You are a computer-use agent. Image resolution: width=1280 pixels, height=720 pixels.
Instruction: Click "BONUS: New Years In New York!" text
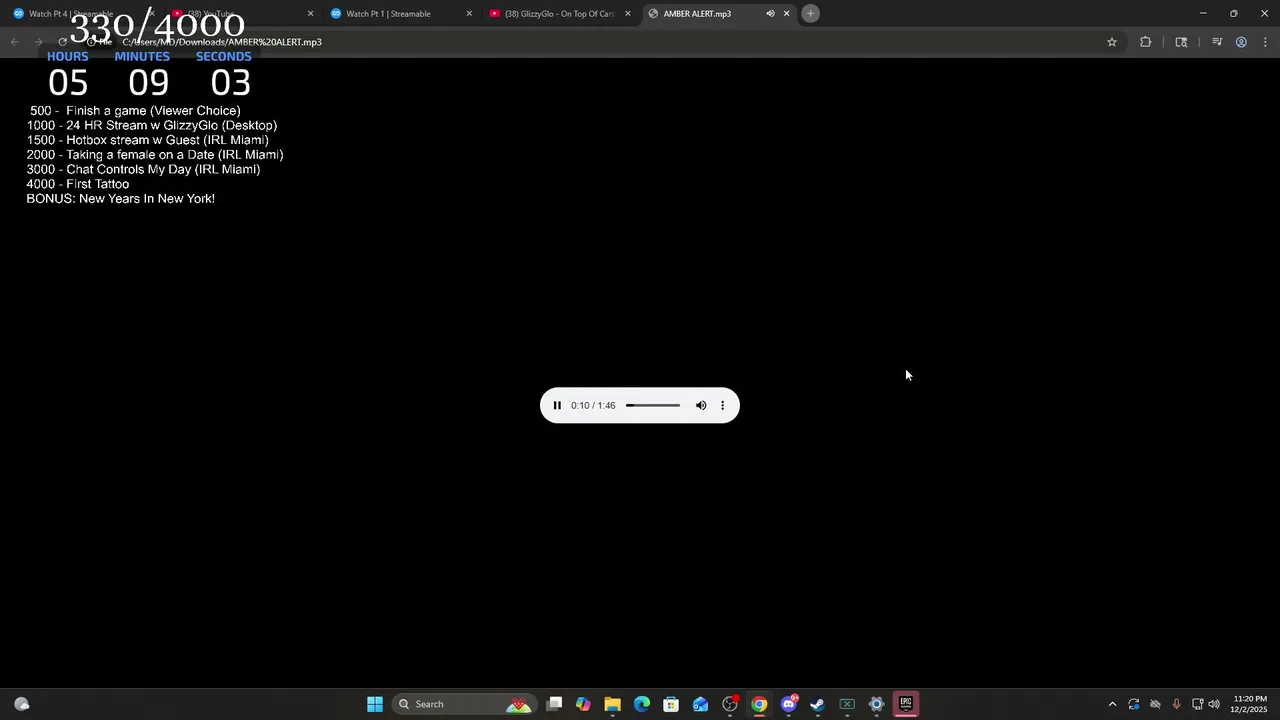(121, 199)
